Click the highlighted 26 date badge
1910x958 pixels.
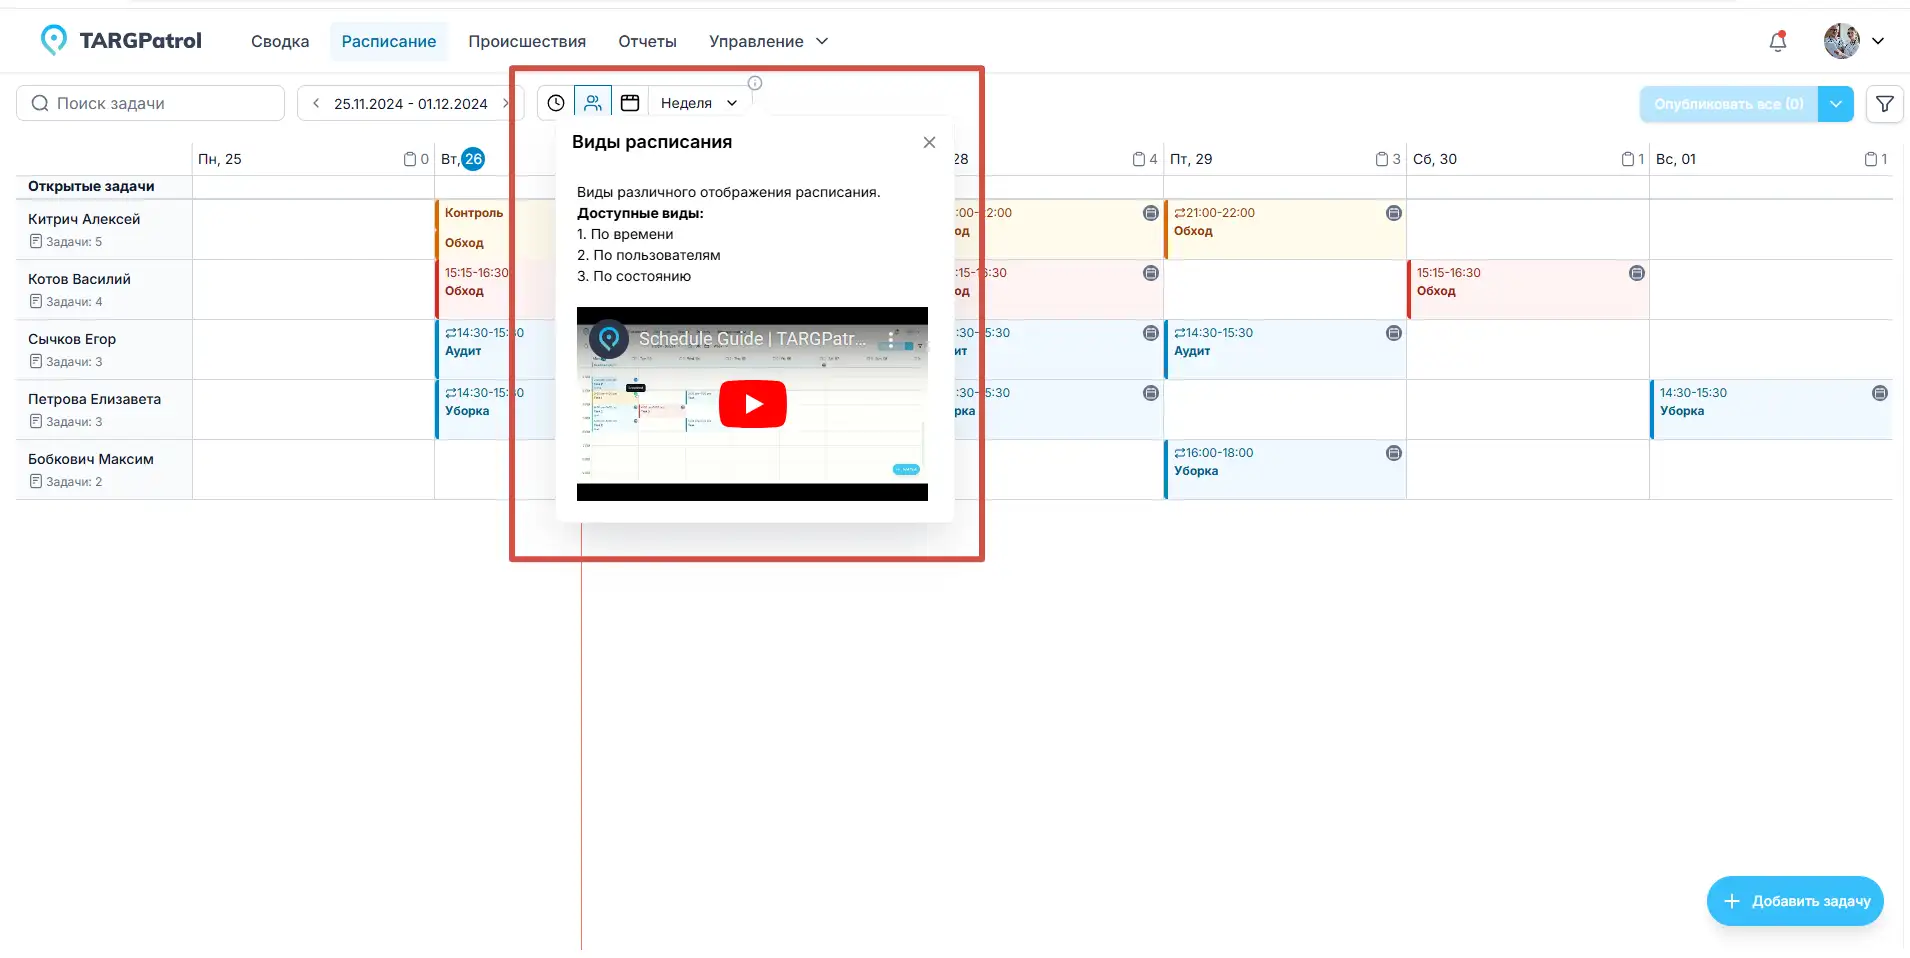473,159
